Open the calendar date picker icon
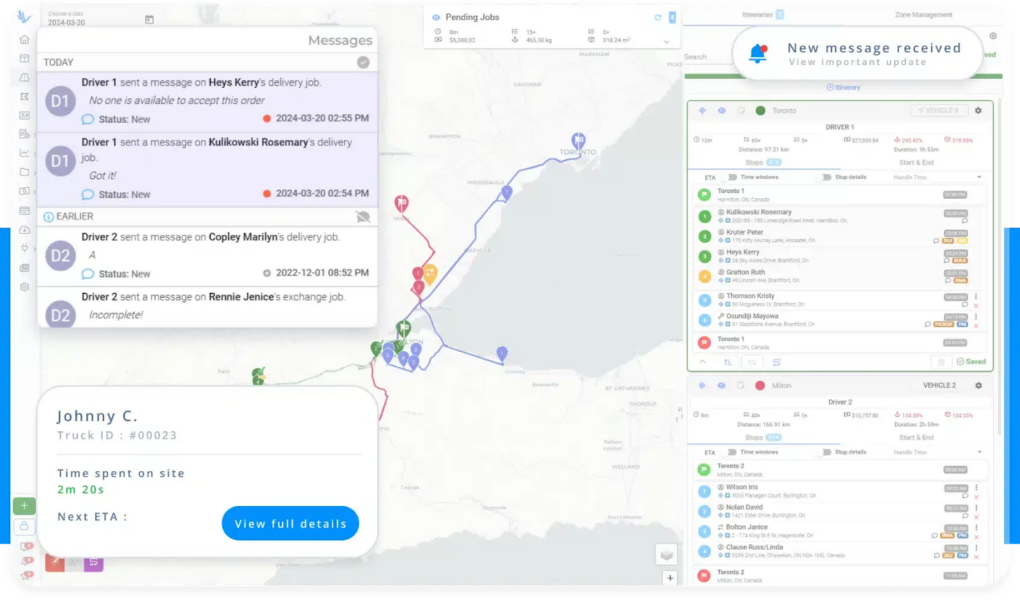Image resolution: width=1020 pixels, height=600 pixels. (149, 19)
